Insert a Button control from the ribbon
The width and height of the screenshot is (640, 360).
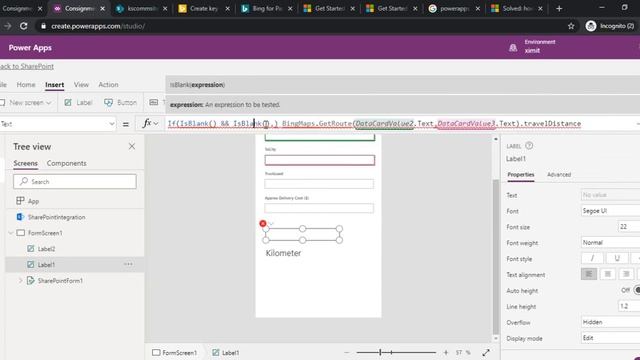click(120, 102)
